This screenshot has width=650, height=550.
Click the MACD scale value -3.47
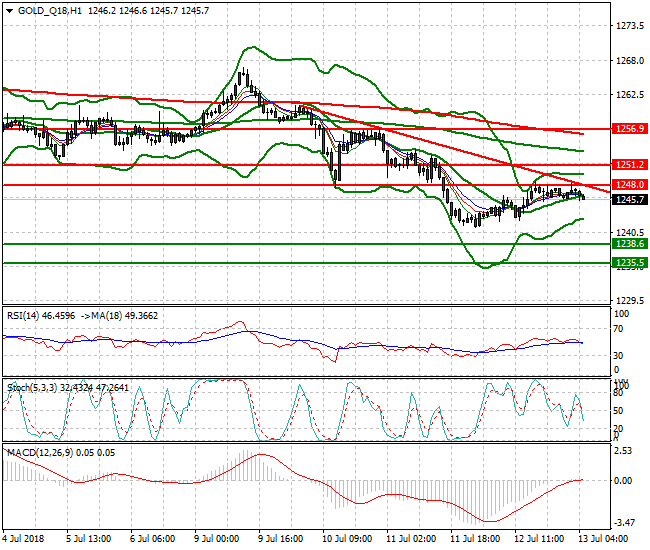[x=627, y=523]
